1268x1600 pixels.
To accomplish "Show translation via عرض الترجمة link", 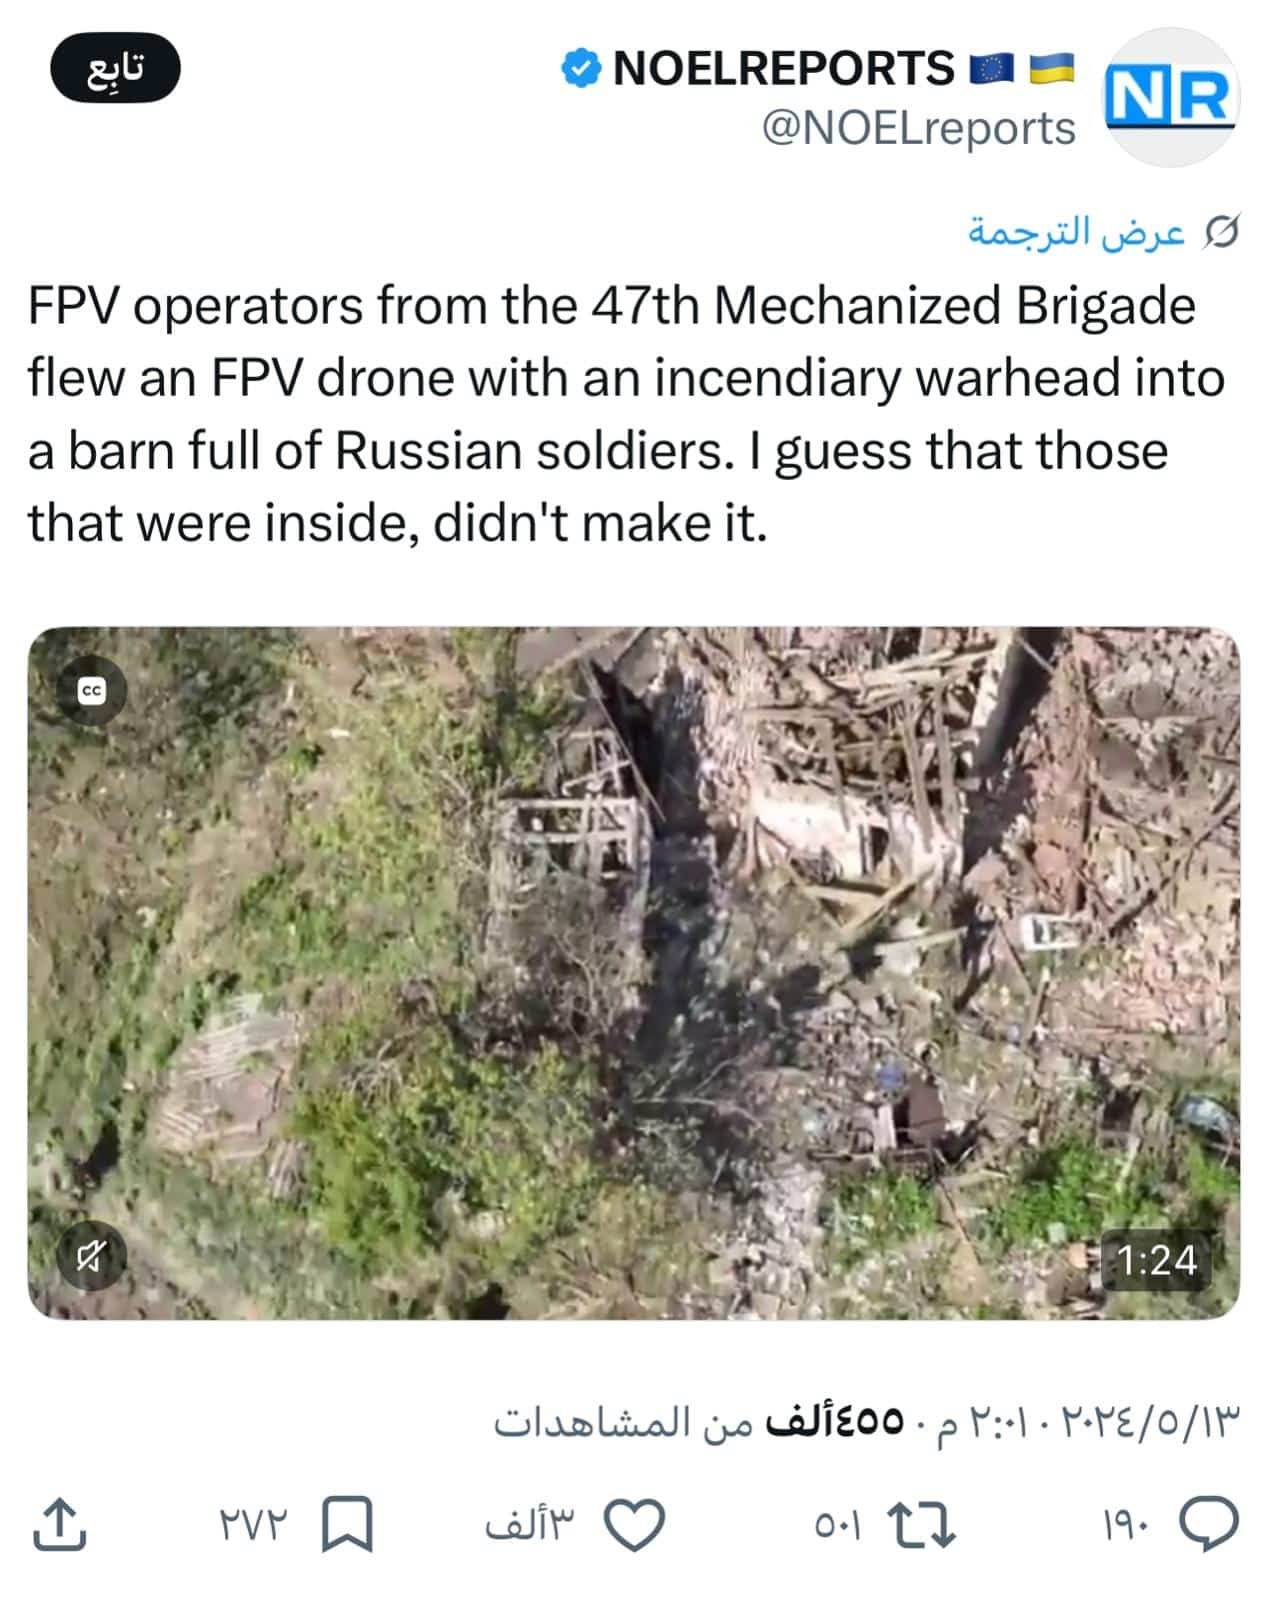I will [1076, 232].
